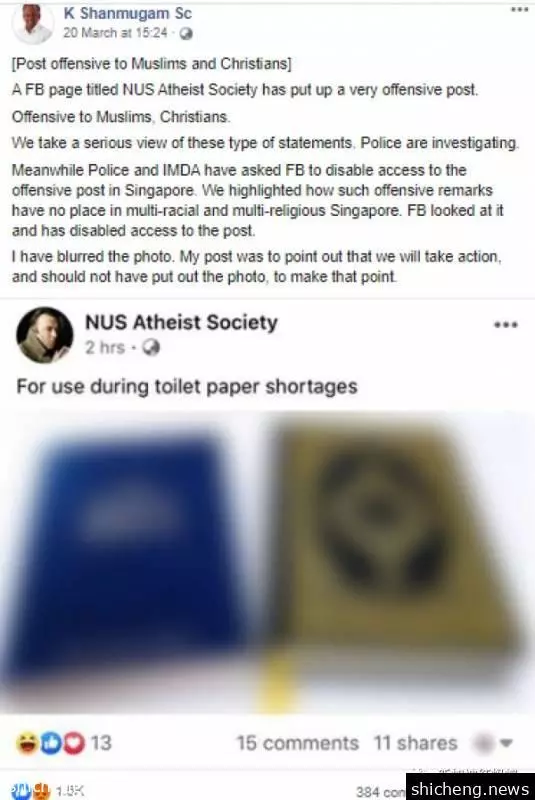Click the globe privacy icon beside 20 March
This screenshot has height=800, width=535.
click(187, 34)
